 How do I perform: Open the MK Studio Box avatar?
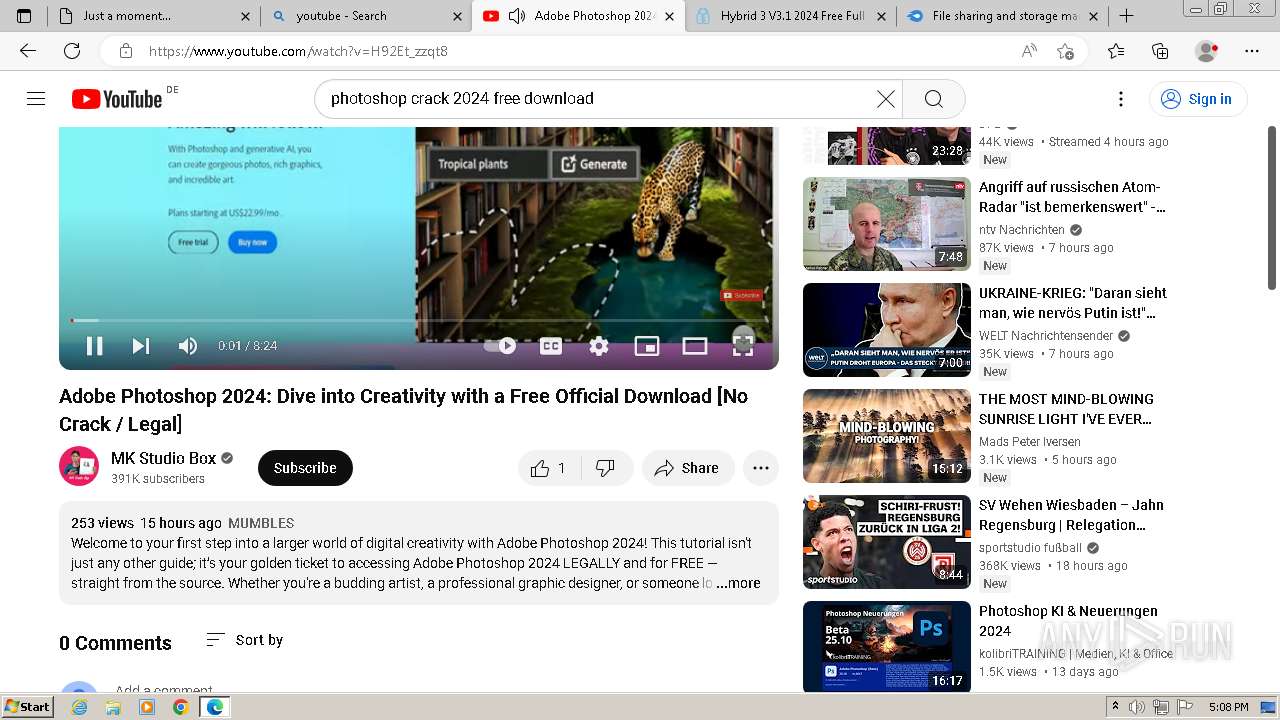pos(79,467)
